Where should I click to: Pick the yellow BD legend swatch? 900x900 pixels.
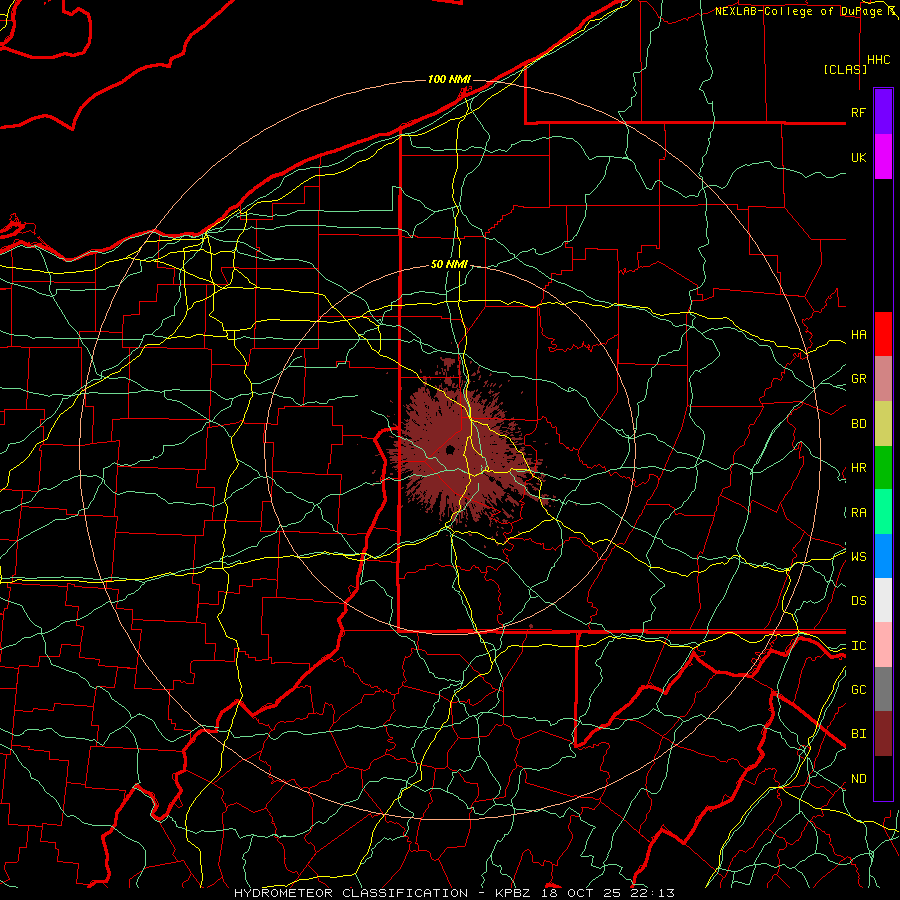point(883,423)
